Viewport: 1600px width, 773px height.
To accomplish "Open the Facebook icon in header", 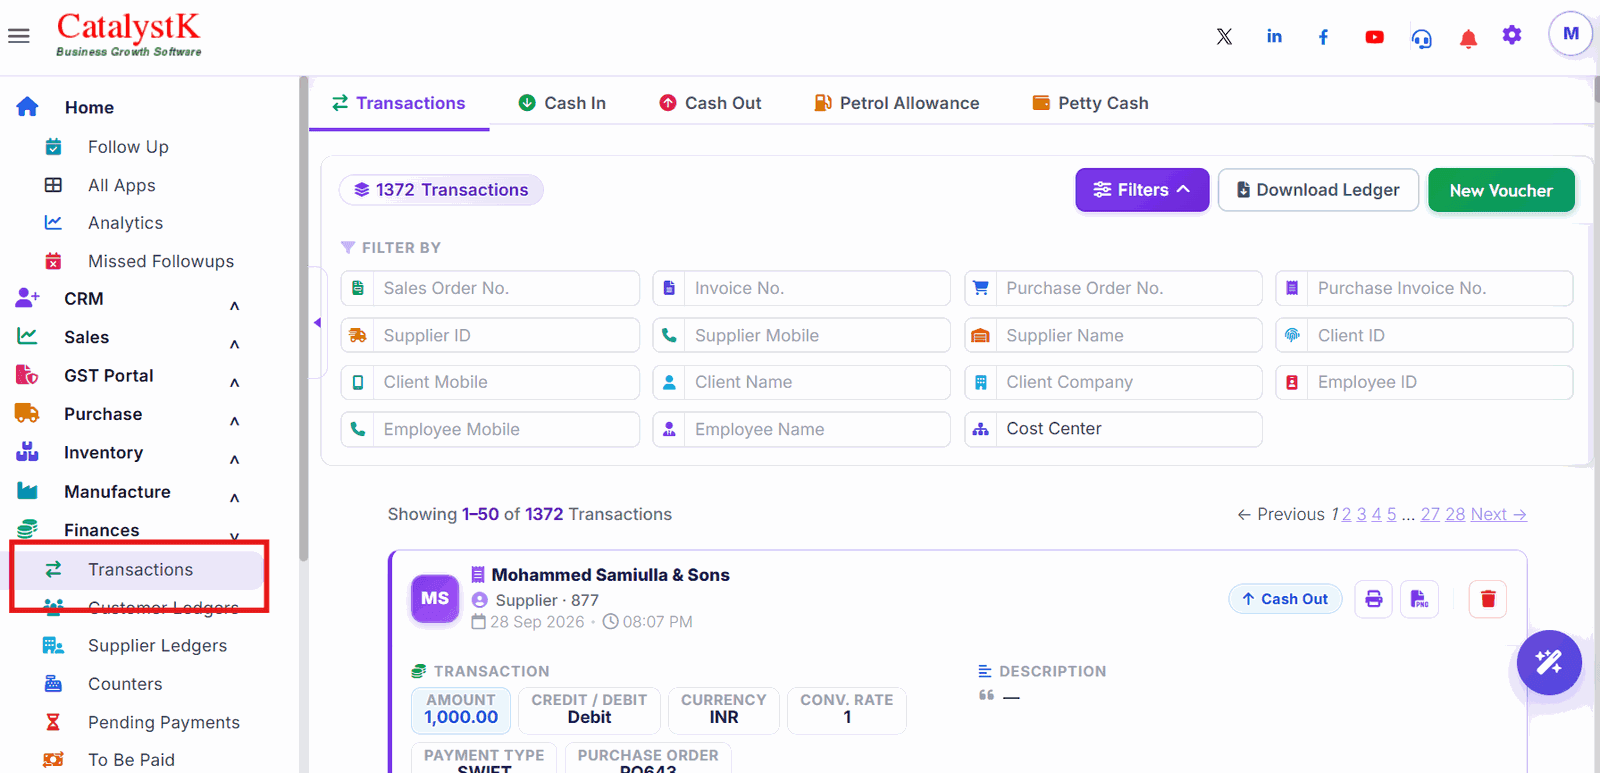I will pos(1323,37).
